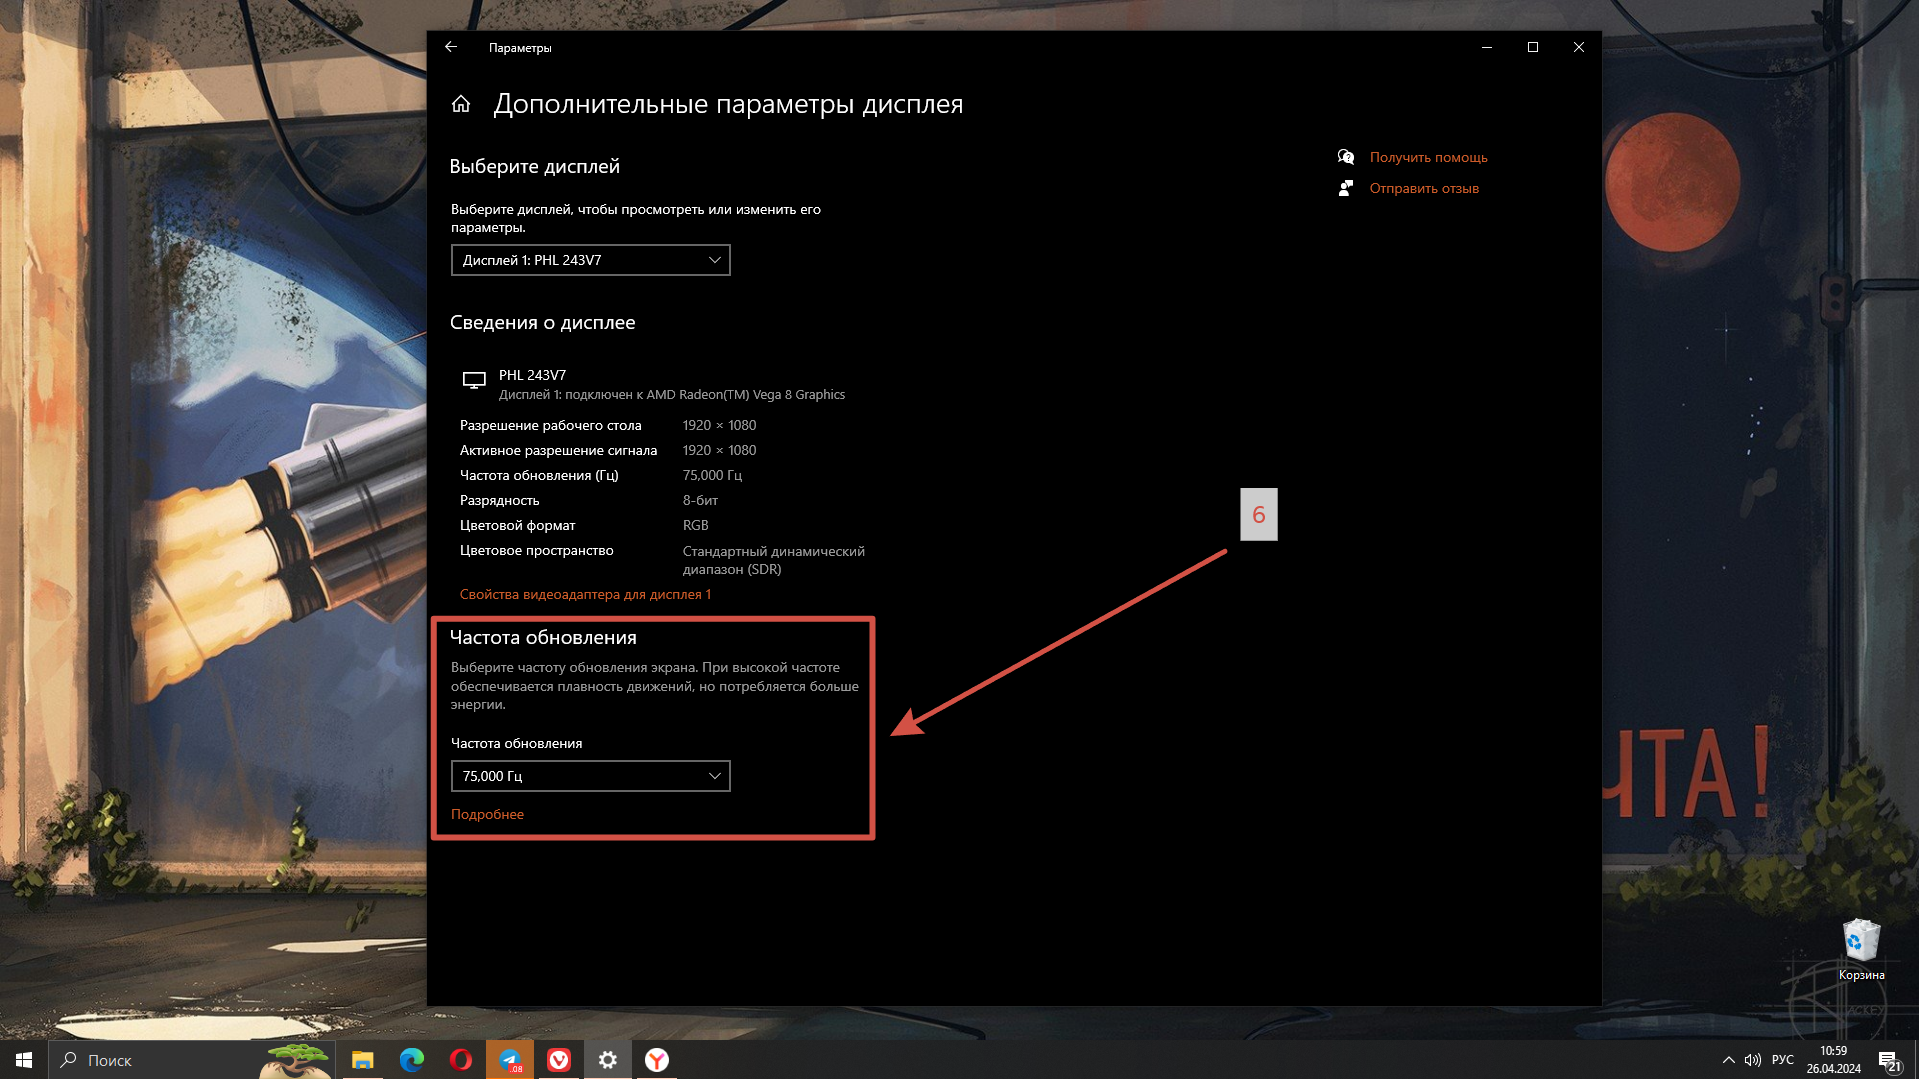Open File Explorer from the taskbar

click(x=363, y=1060)
